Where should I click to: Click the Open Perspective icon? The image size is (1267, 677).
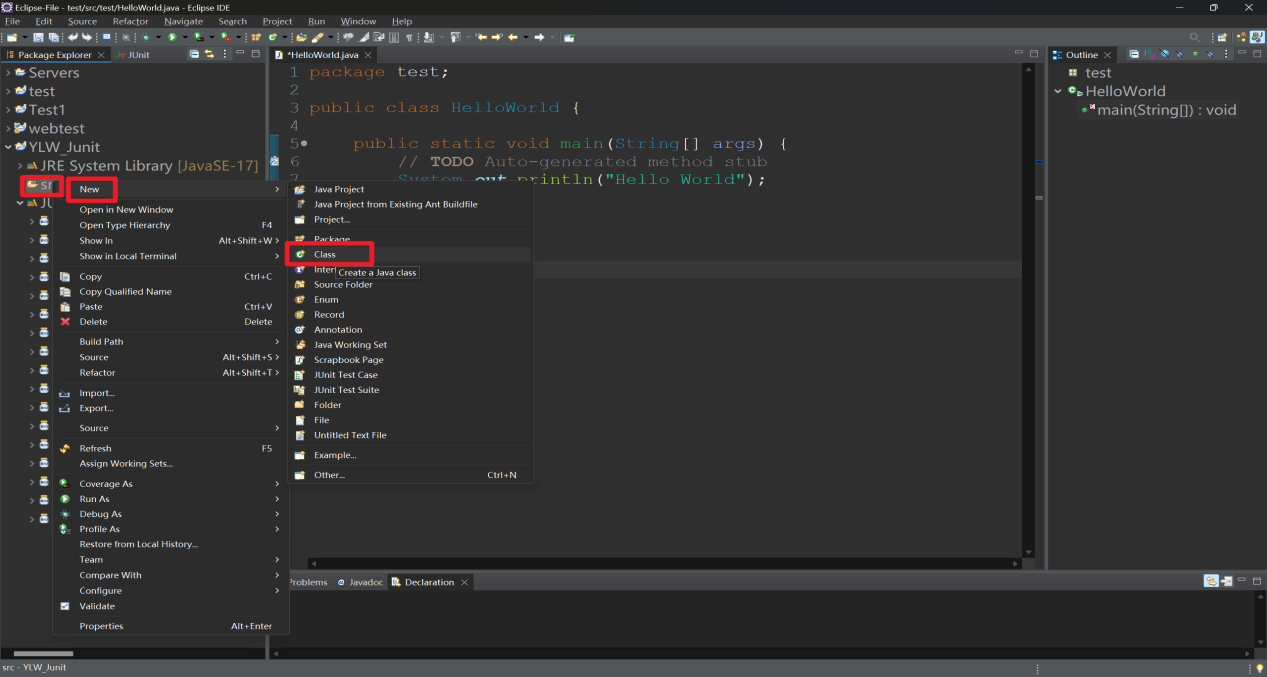1222,37
